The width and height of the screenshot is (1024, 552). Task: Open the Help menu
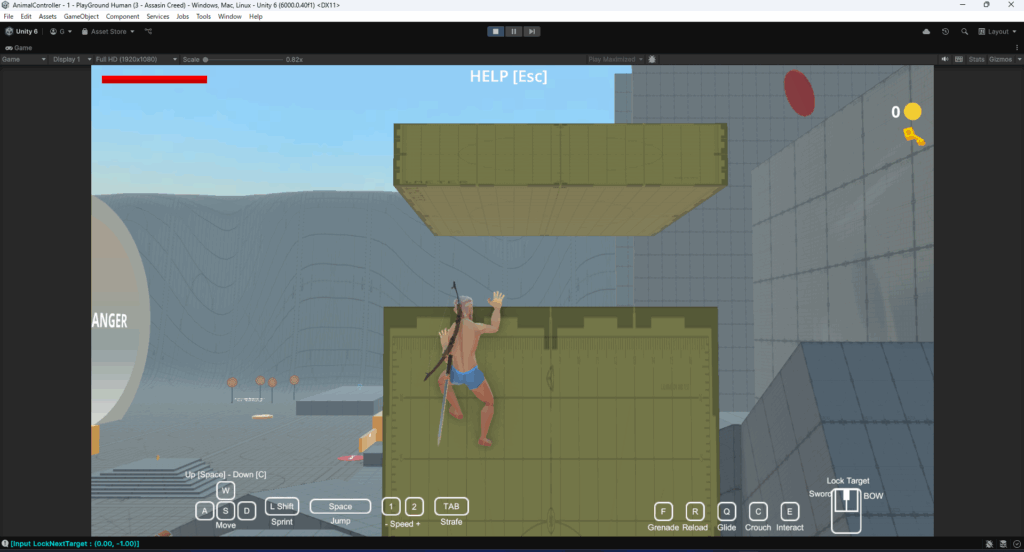[255, 16]
